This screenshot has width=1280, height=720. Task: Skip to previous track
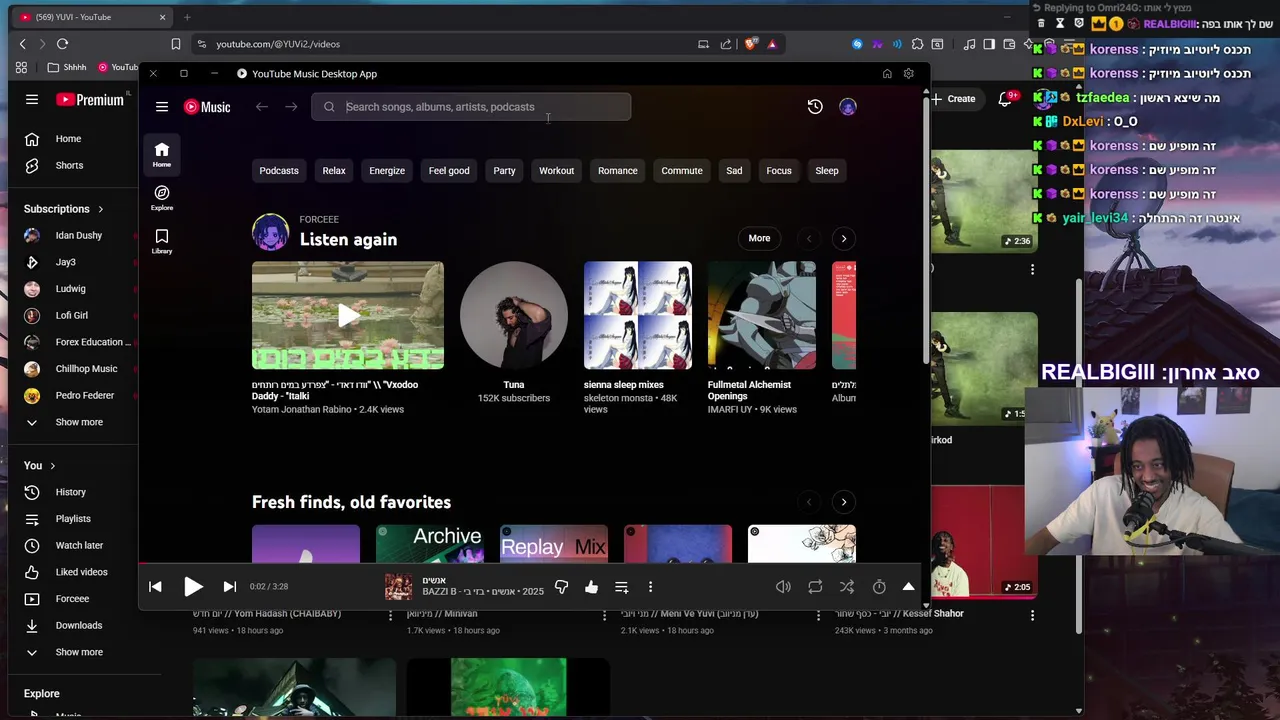[x=155, y=587]
